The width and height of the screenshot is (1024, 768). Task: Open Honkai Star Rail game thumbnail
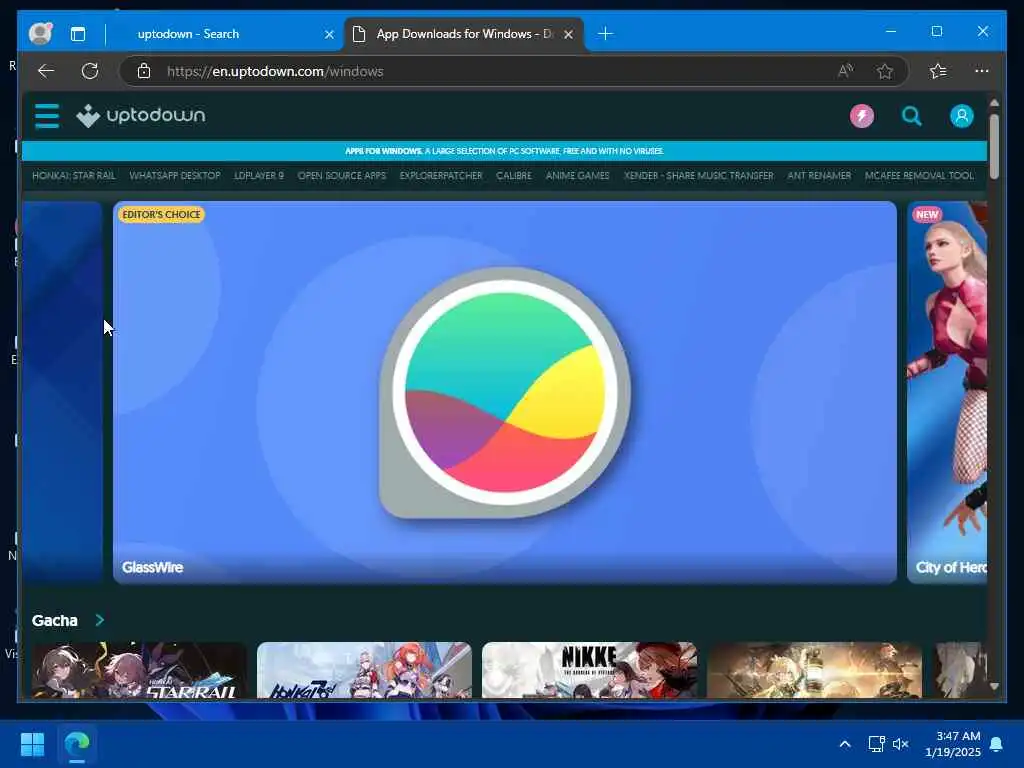[x=139, y=670]
